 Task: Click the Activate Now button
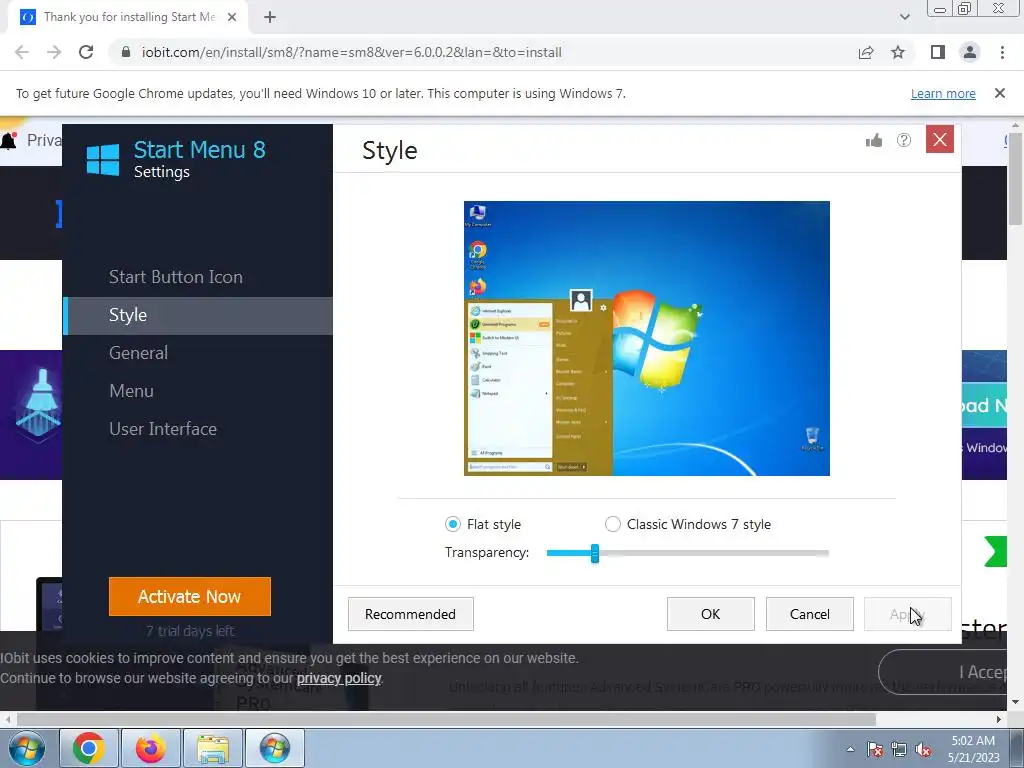click(x=189, y=596)
